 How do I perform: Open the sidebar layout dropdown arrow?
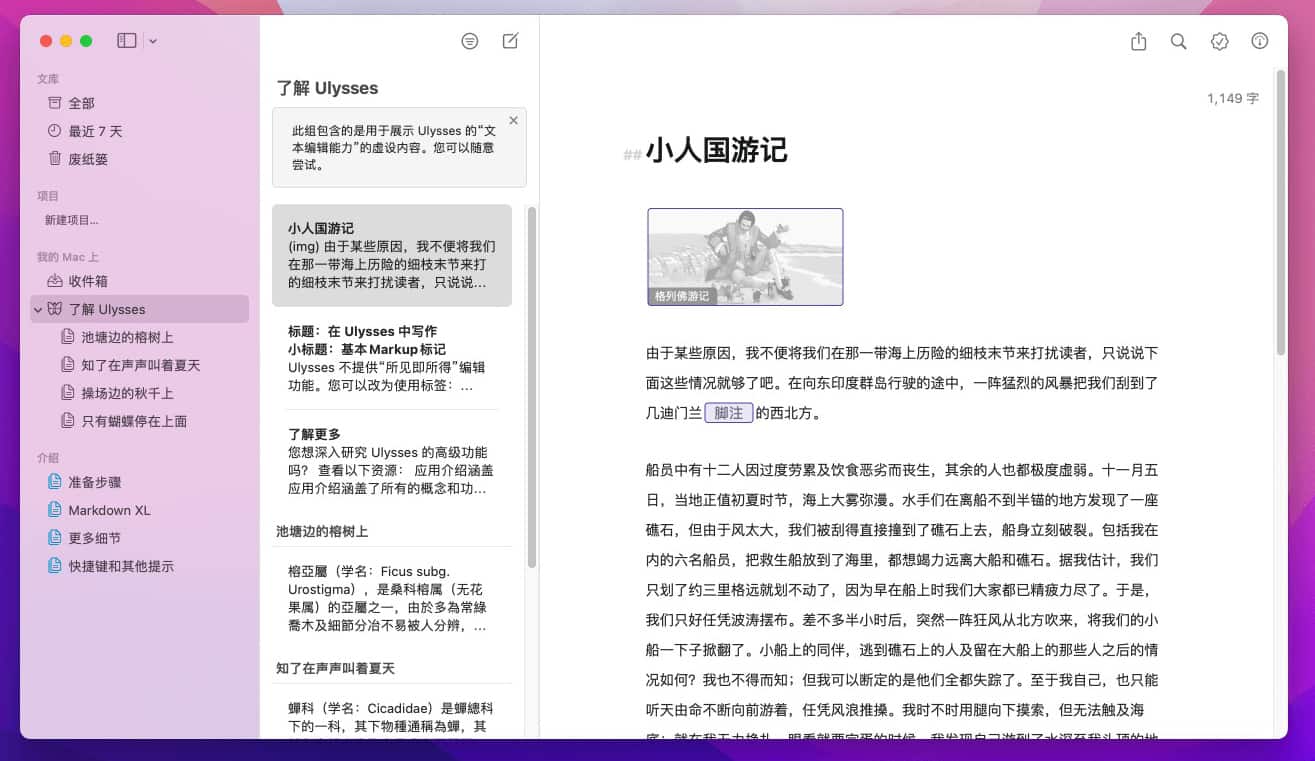(153, 41)
